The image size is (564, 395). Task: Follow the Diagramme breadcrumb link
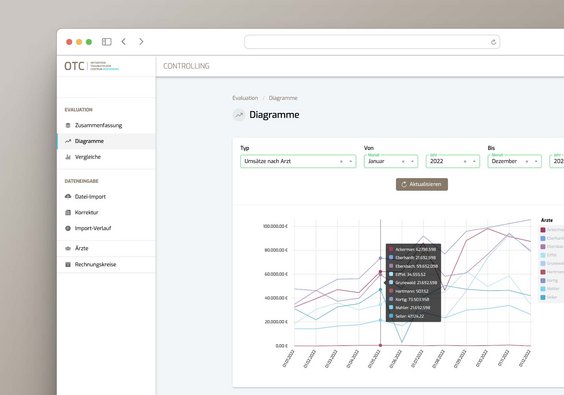283,98
